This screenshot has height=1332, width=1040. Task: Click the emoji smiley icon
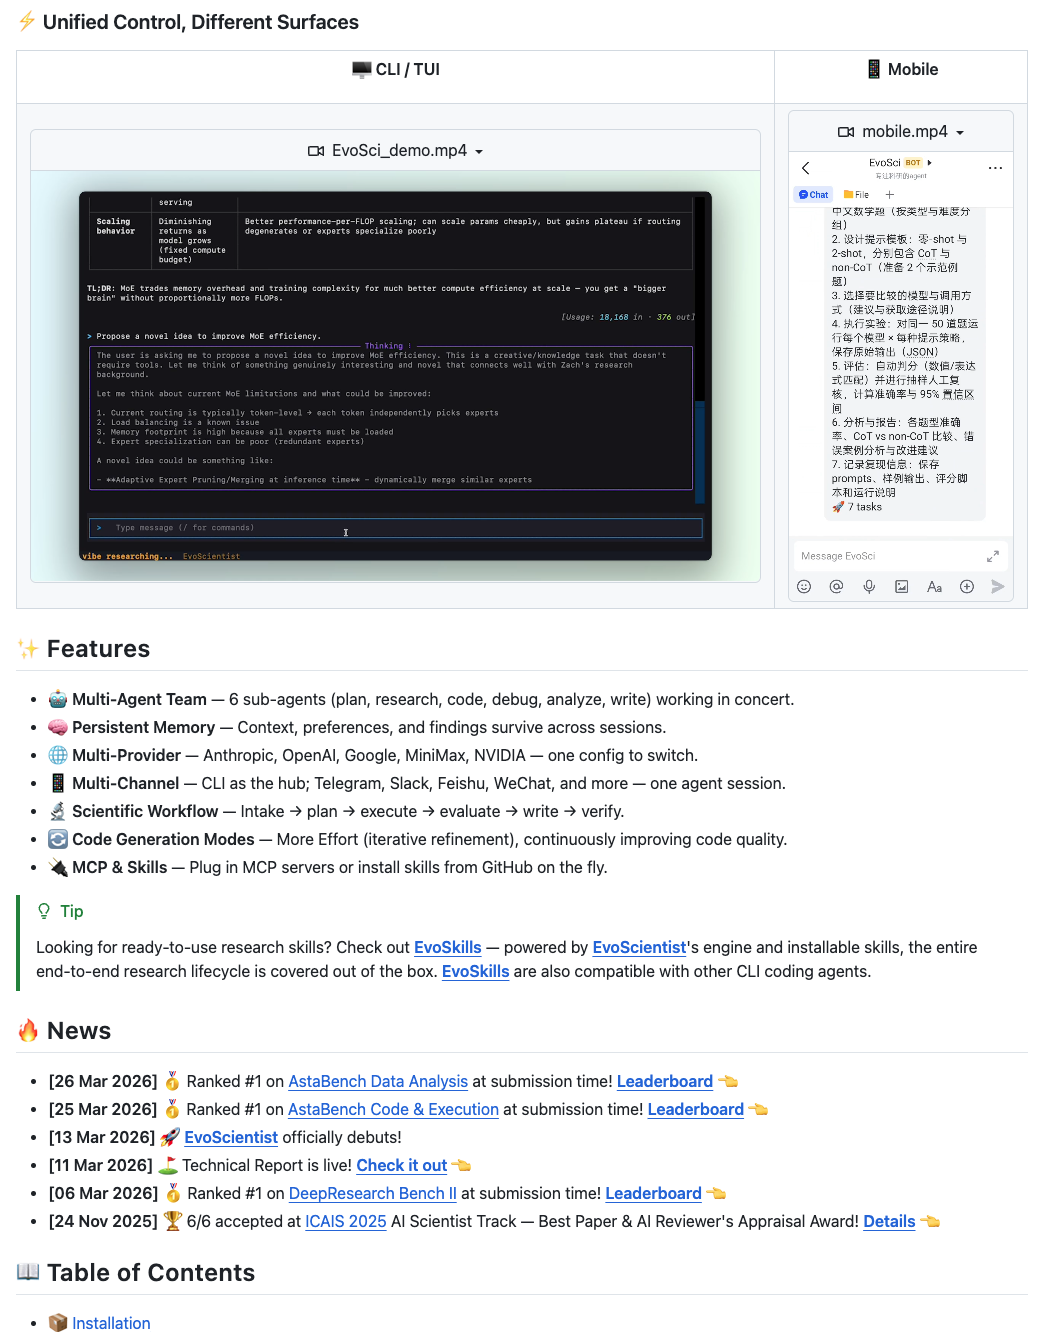(804, 587)
